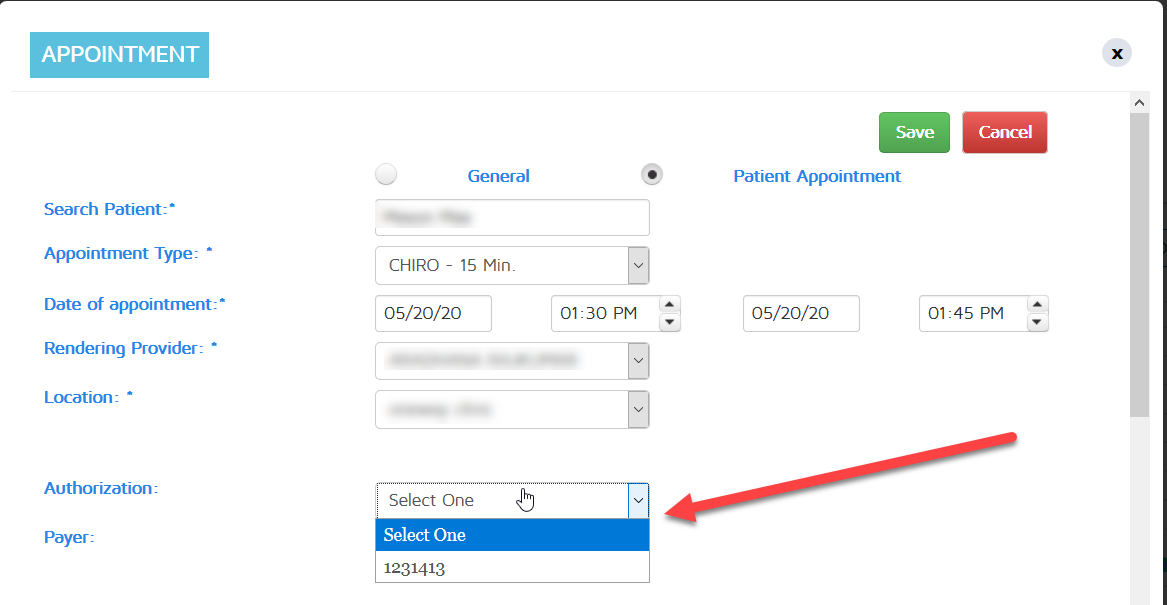Decrease end time 01:45 PM down arrow
Screen dimensions: 1167x605
(x=1038, y=322)
